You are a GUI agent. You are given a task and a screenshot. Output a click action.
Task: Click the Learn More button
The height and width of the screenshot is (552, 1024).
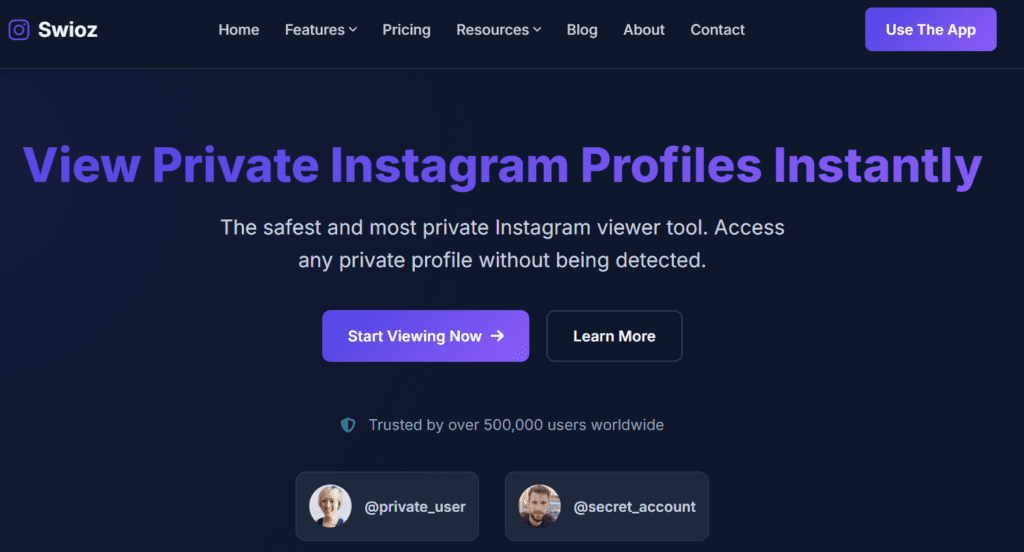(614, 336)
